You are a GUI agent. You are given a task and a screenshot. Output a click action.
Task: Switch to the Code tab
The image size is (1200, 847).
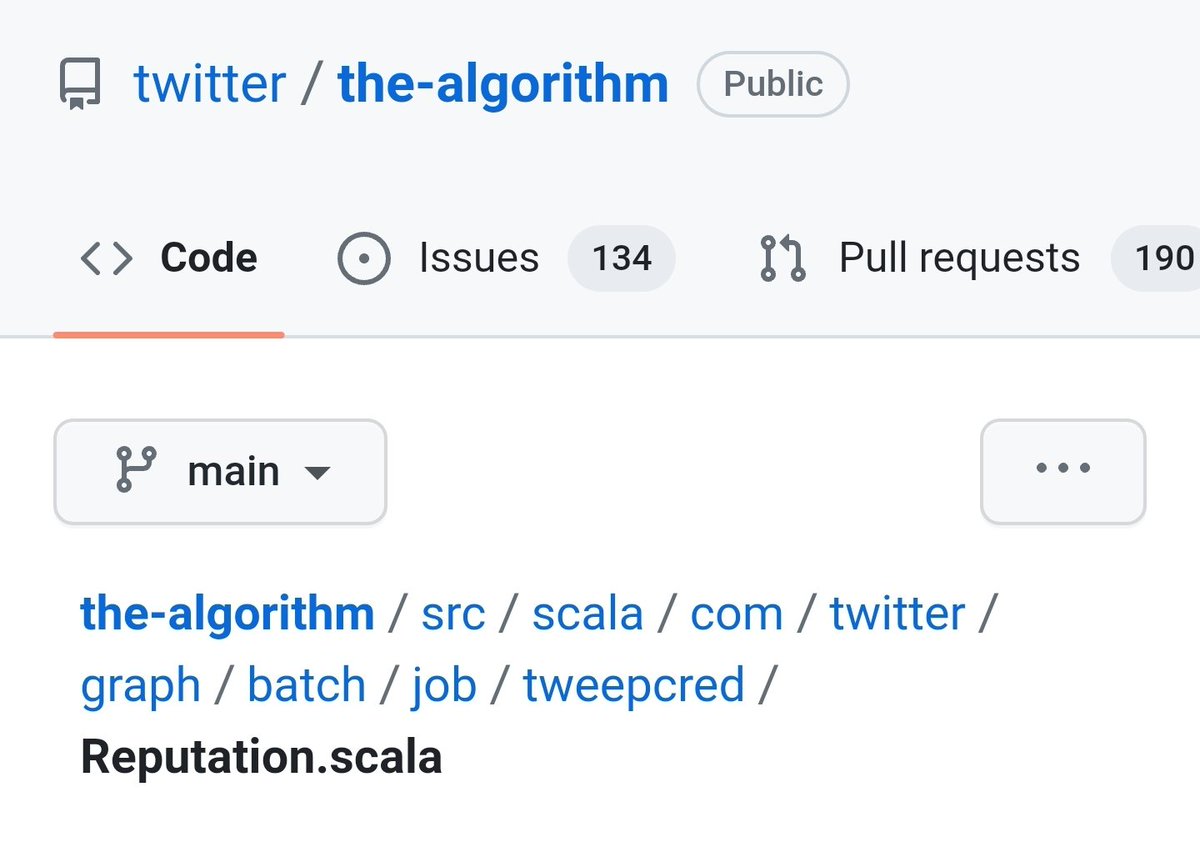208,258
